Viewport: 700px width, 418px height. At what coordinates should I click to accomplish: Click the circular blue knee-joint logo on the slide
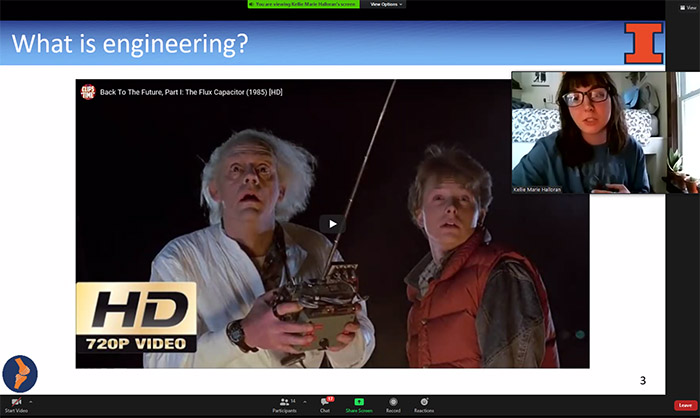[20, 374]
